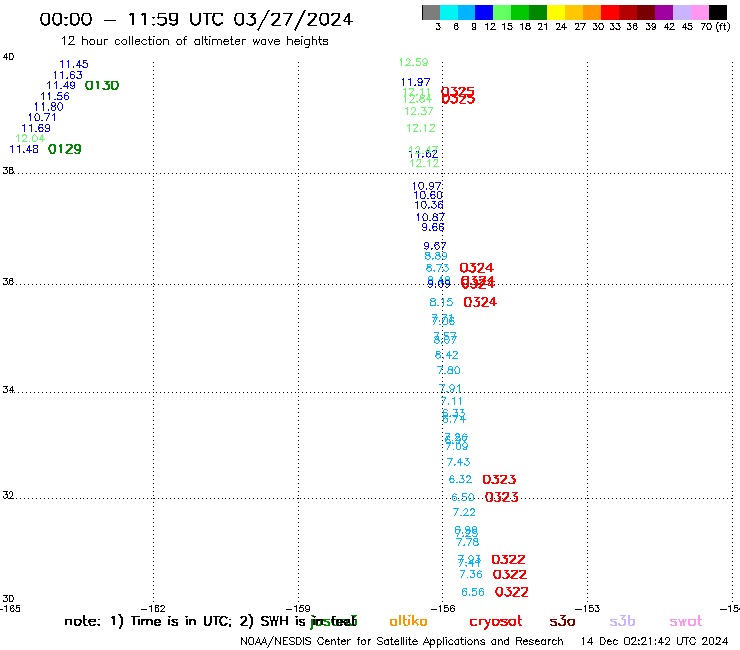Click the topmost value 12.59
The width and height of the screenshot is (740, 650).
pyautogui.click(x=413, y=62)
